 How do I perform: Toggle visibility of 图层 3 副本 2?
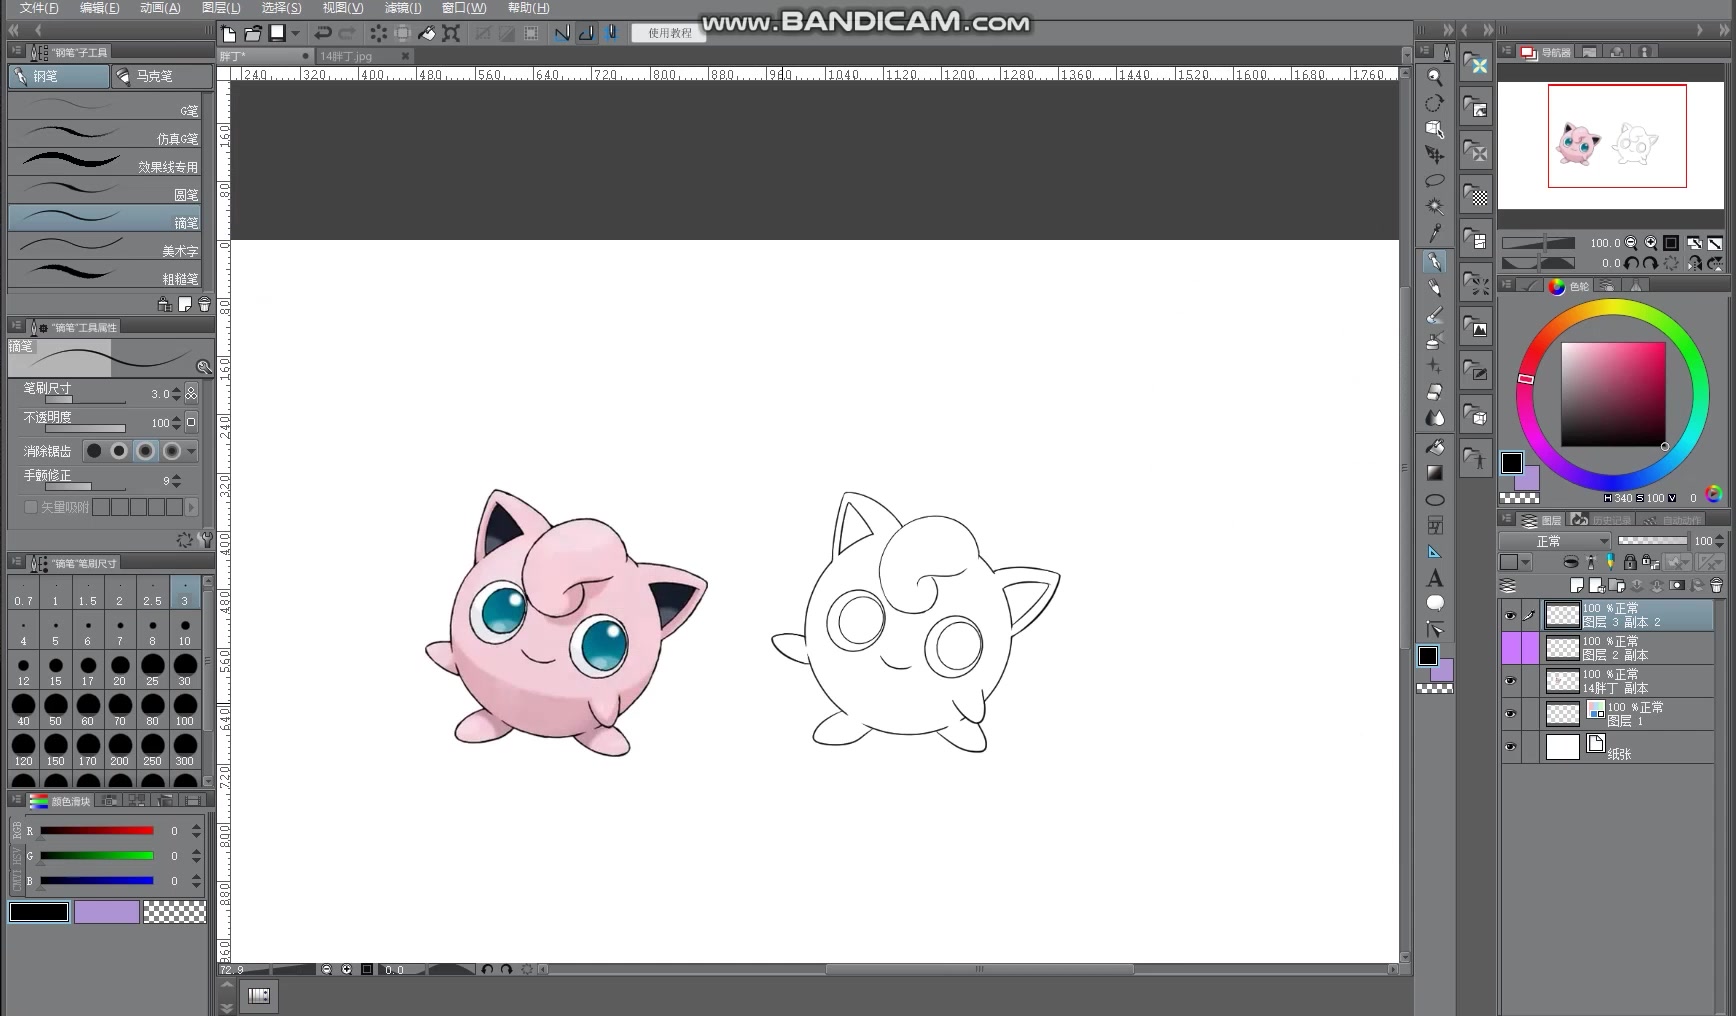[1510, 615]
